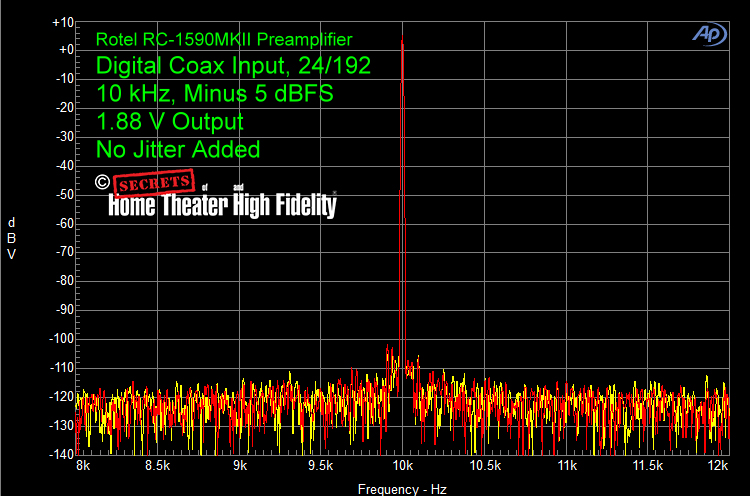Click the No Jitter Added annotation
The image size is (750, 496).
(178, 150)
